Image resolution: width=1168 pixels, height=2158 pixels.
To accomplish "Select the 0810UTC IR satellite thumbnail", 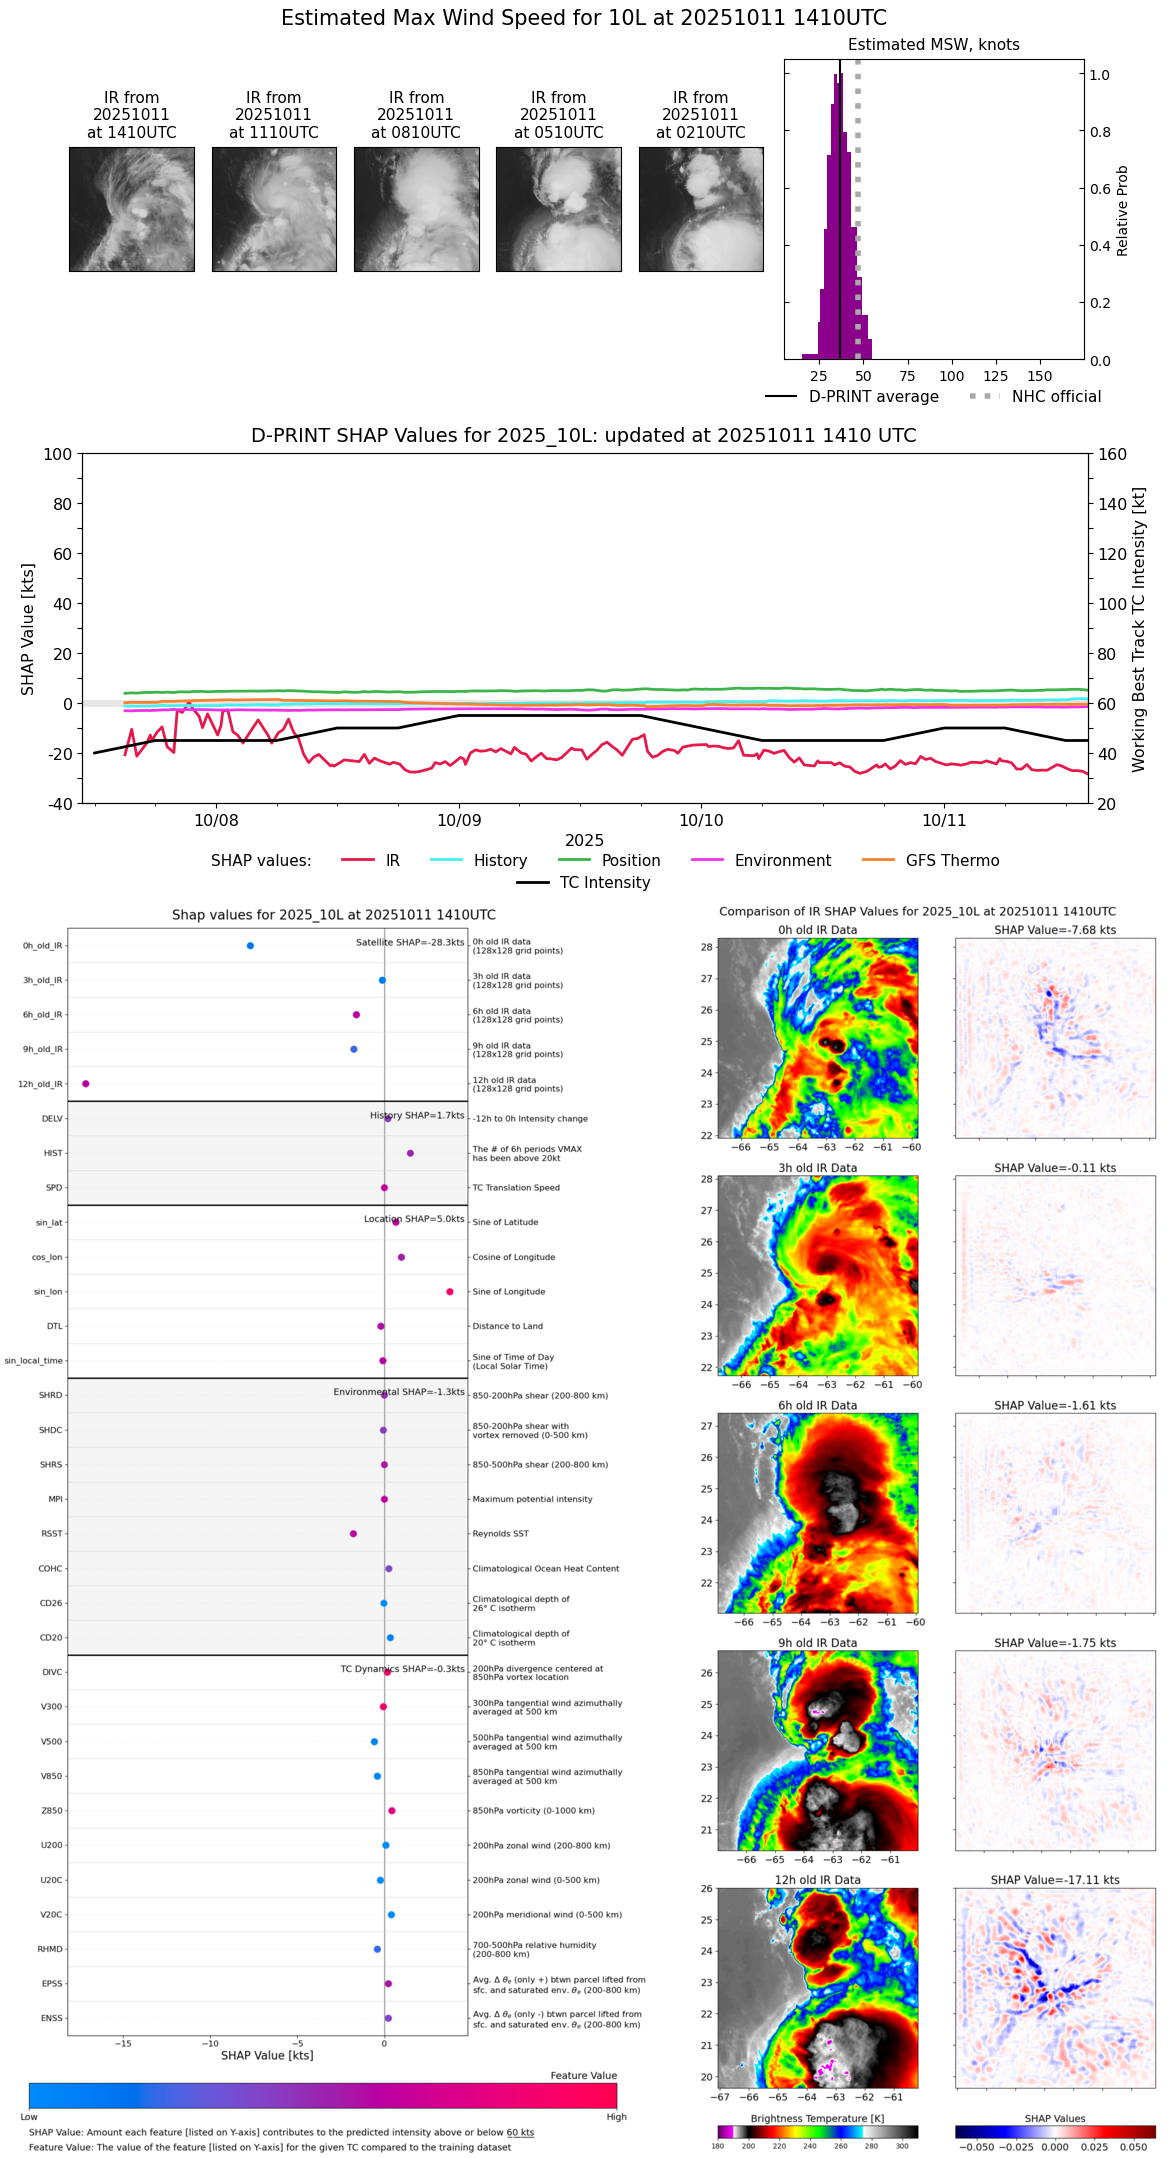I will (417, 209).
